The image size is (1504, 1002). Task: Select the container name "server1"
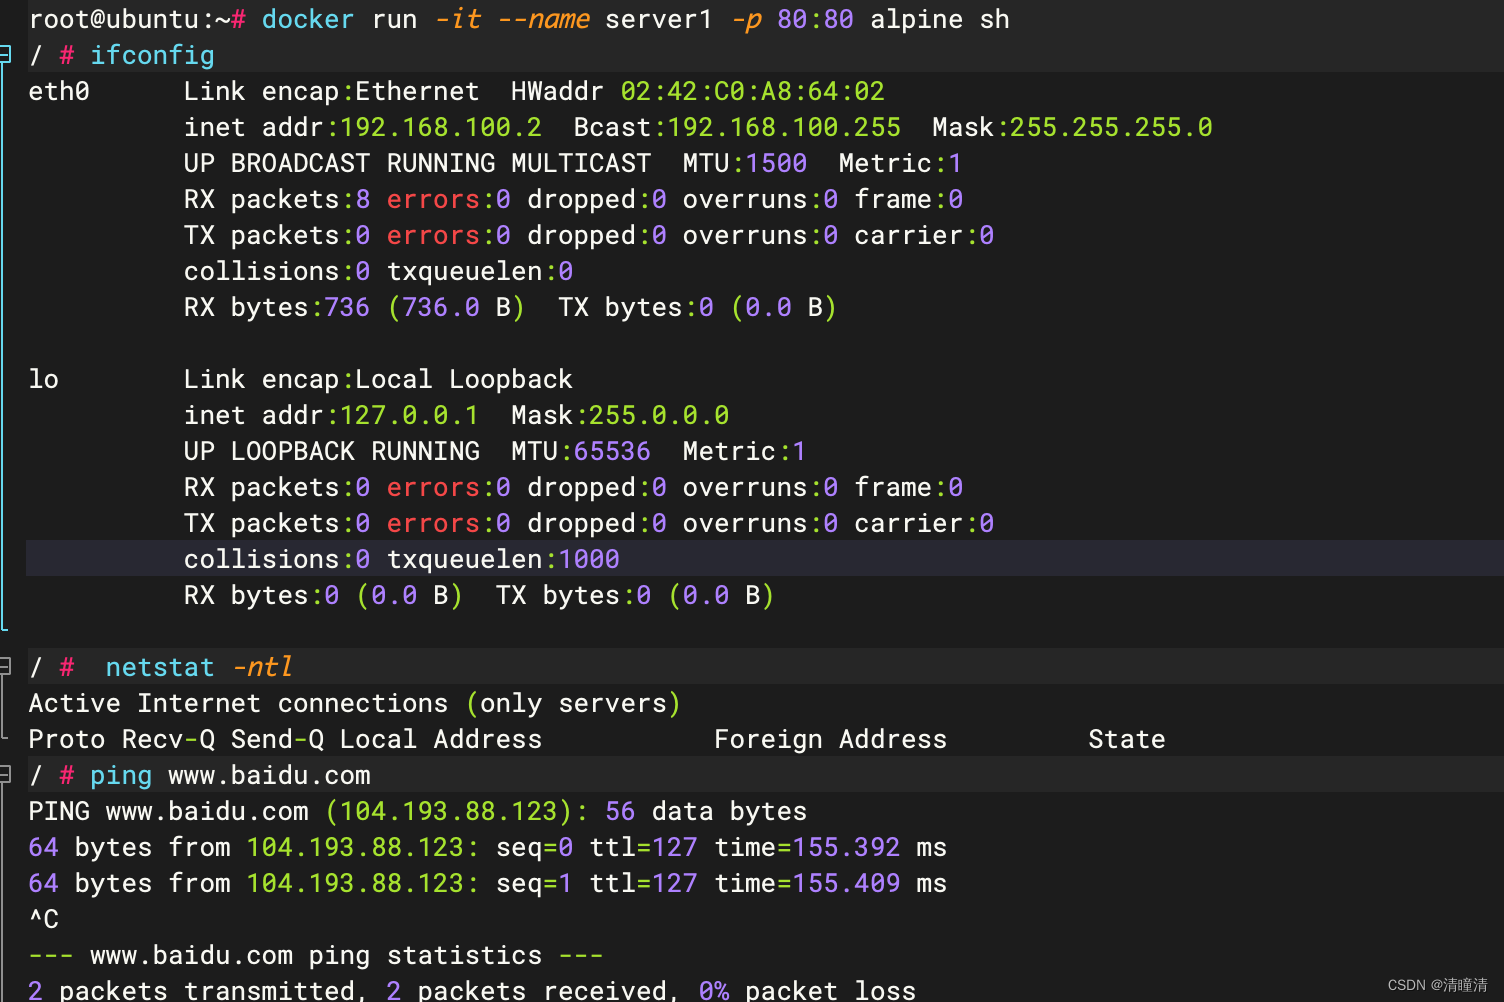tap(659, 19)
